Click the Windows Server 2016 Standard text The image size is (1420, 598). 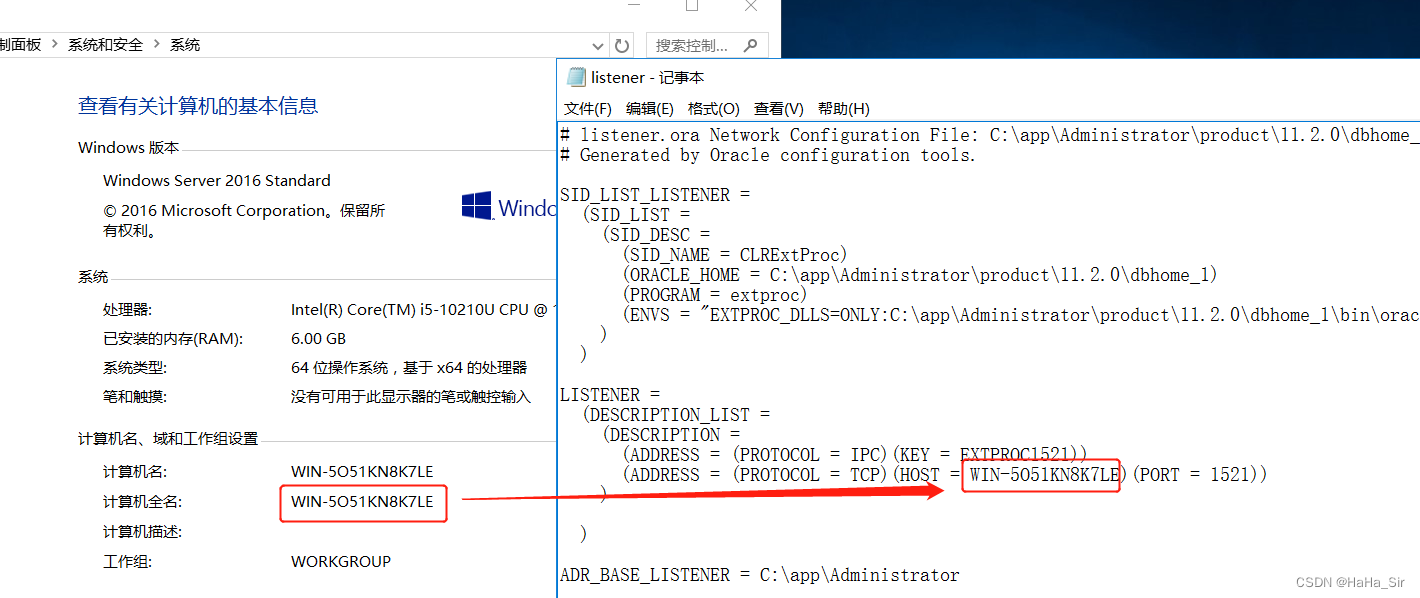click(217, 181)
